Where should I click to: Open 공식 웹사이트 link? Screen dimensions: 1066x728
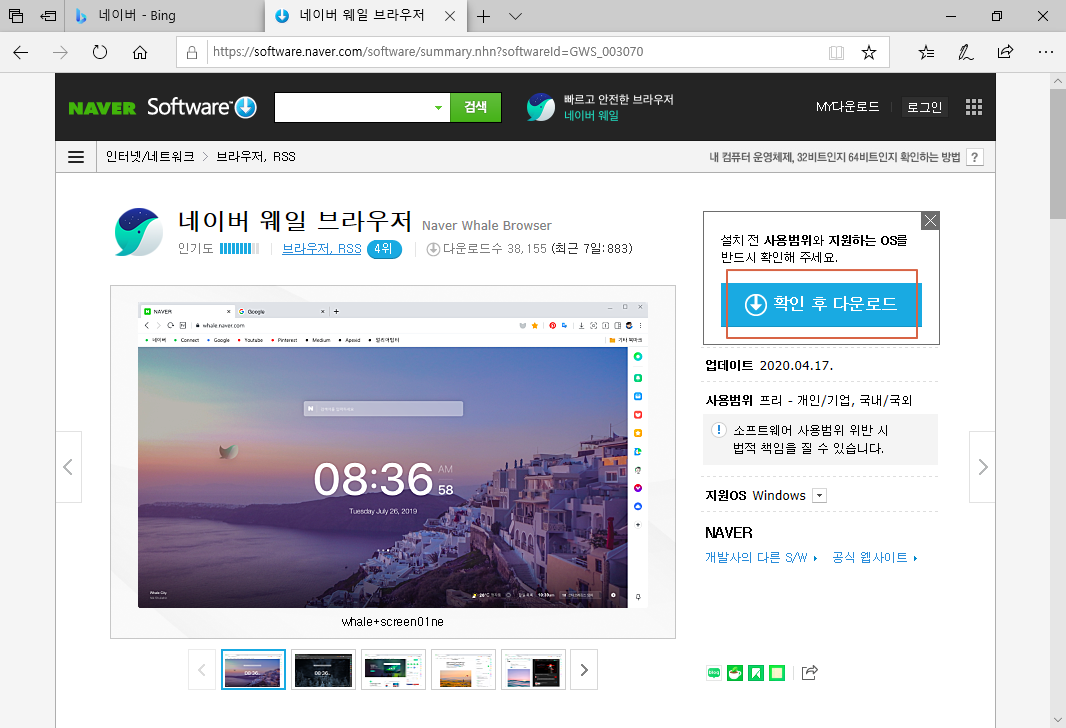874,558
